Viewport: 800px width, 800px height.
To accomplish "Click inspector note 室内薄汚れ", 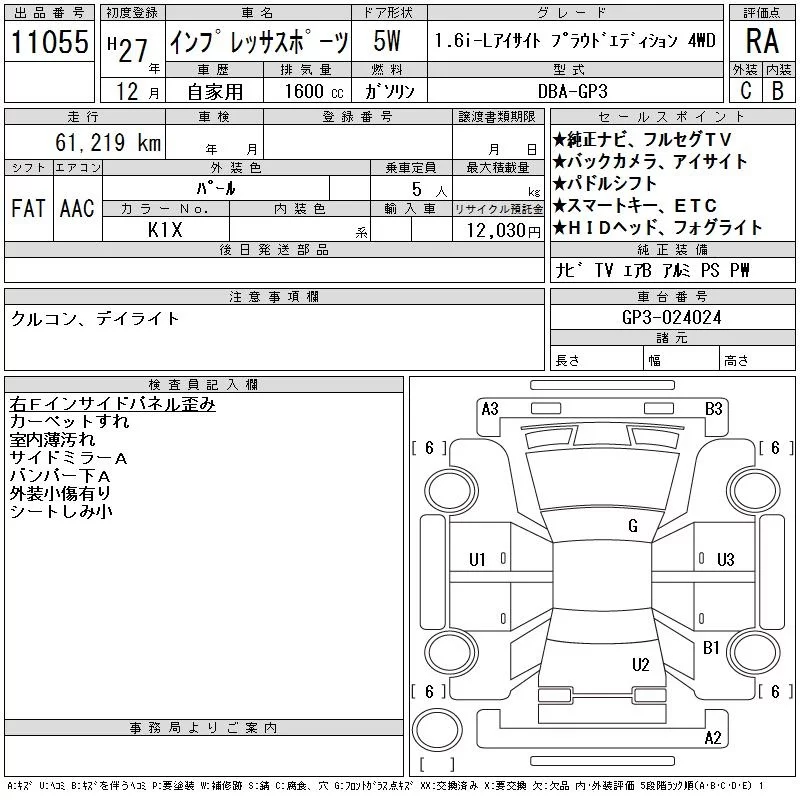I will (52, 439).
